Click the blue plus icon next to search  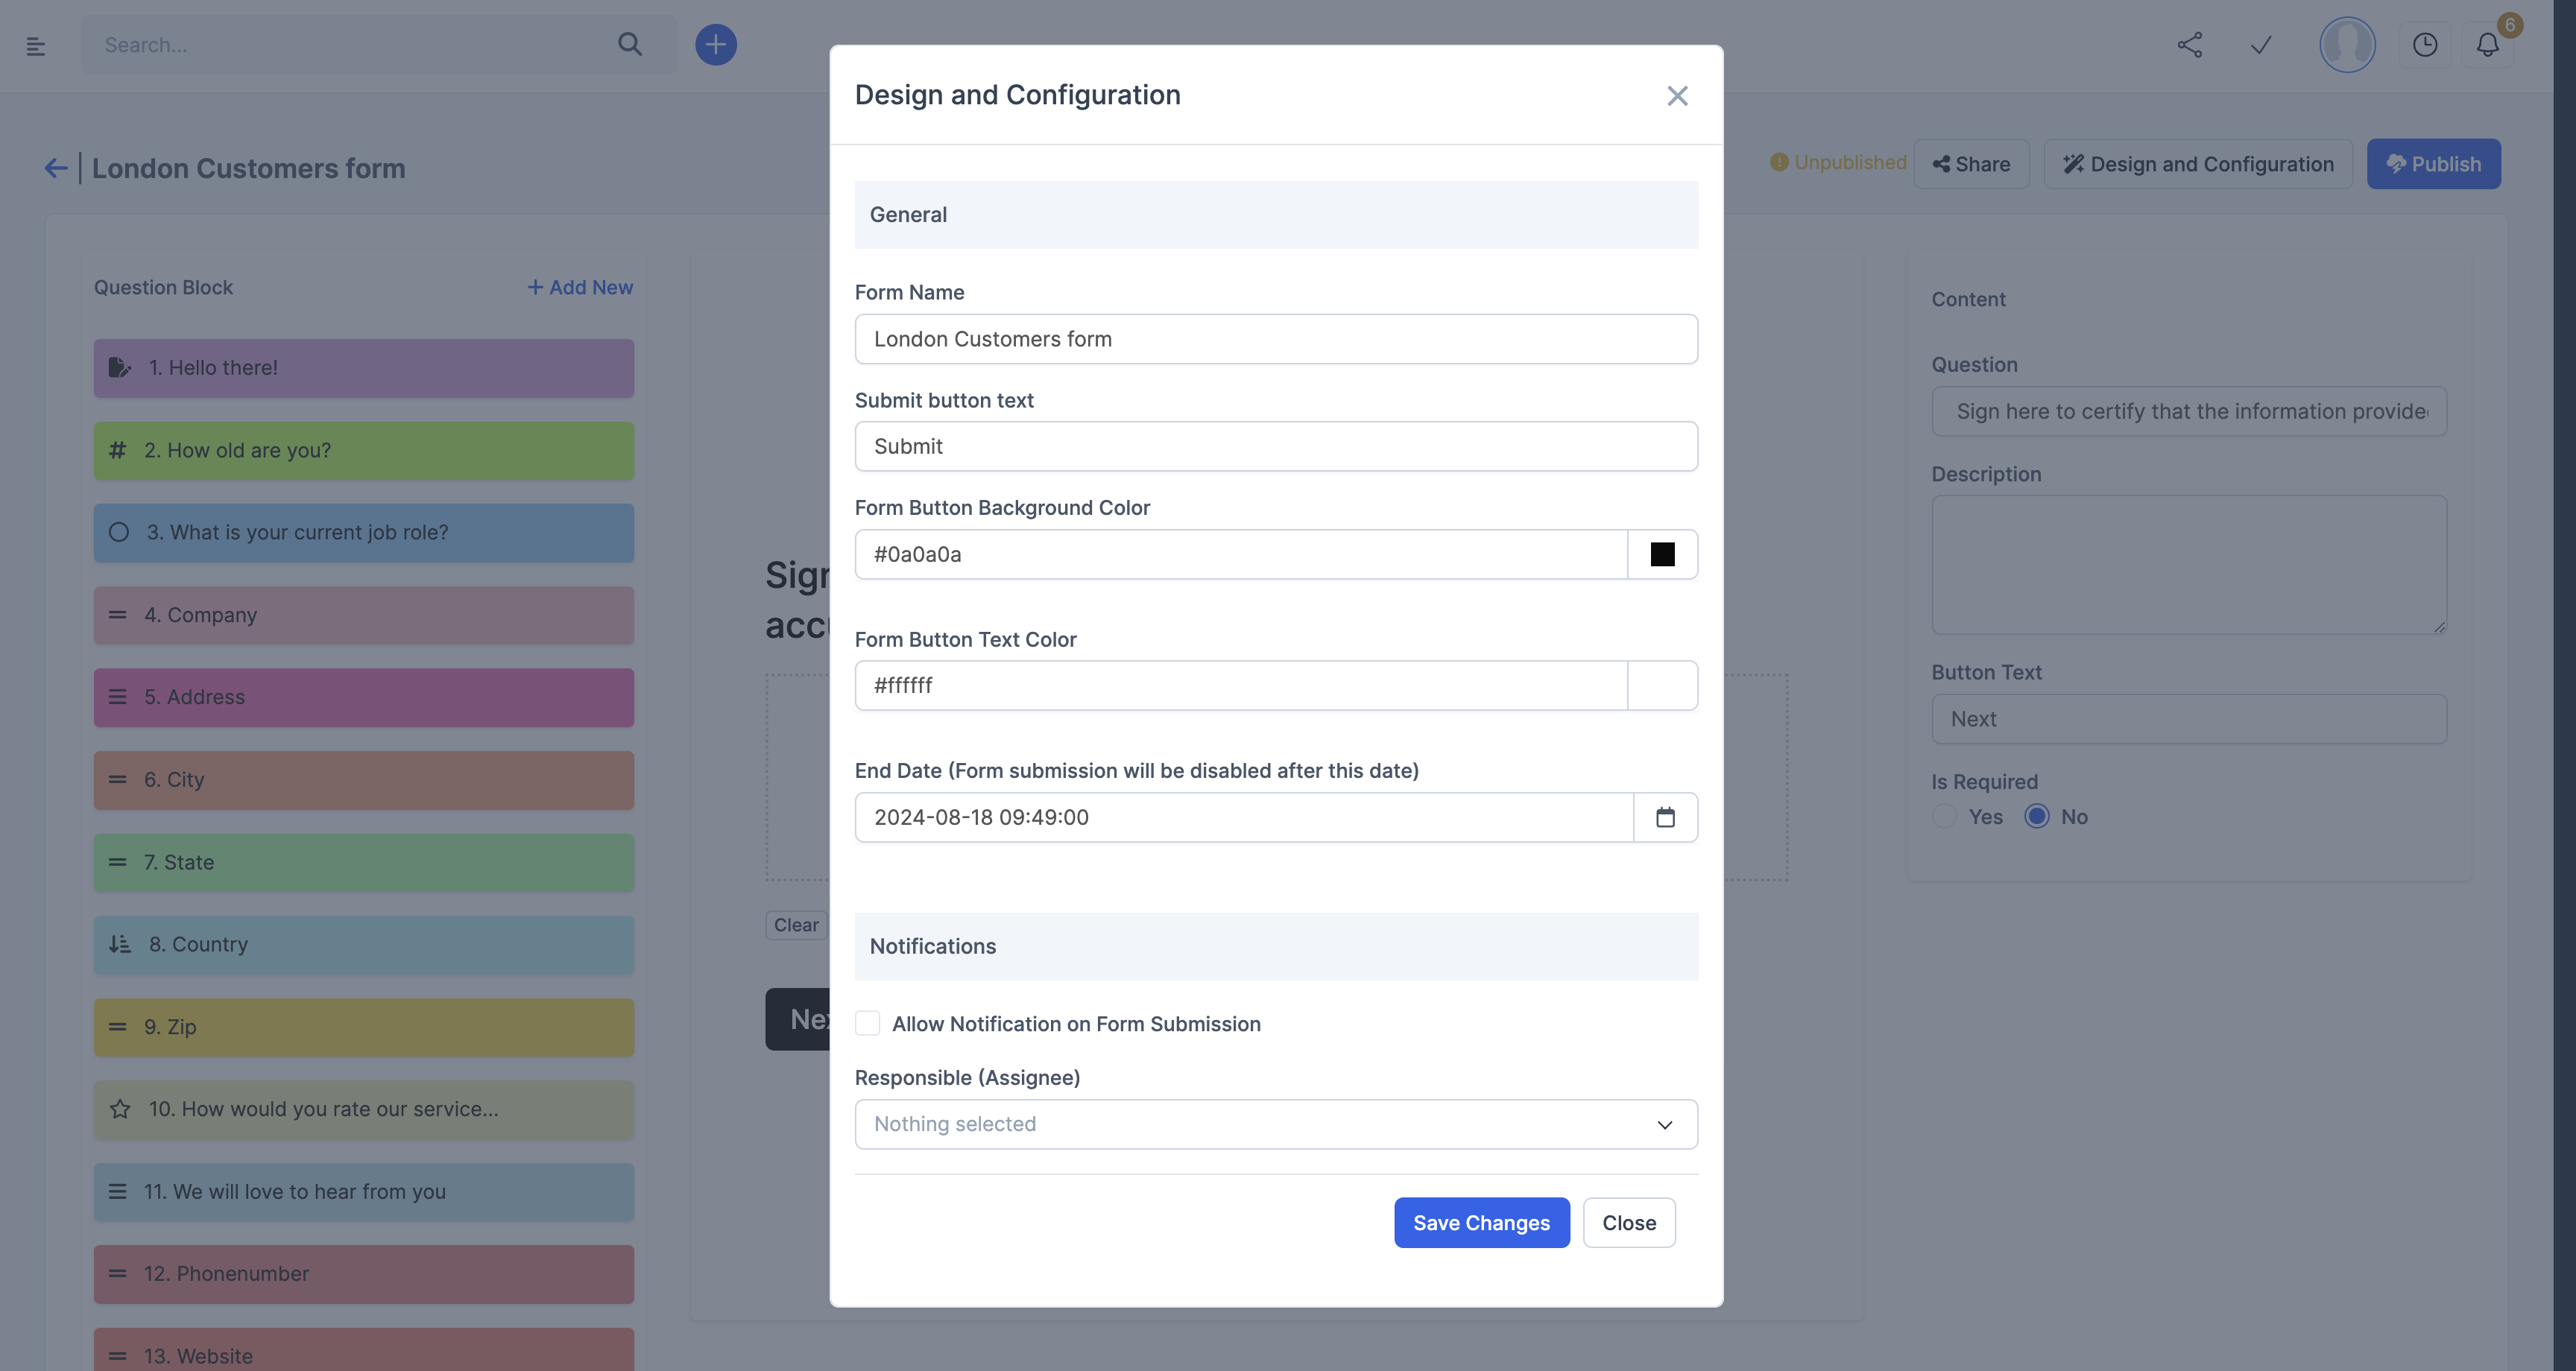pos(716,44)
